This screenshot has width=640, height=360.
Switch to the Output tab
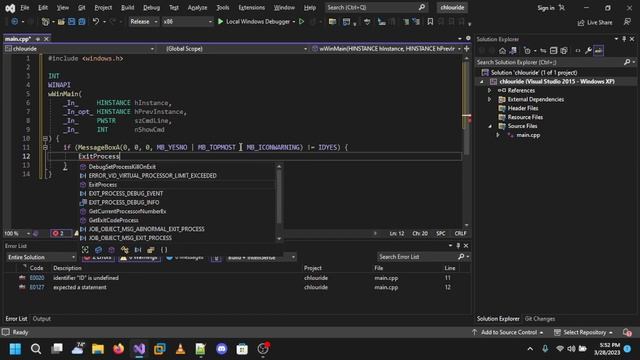tap(42, 319)
